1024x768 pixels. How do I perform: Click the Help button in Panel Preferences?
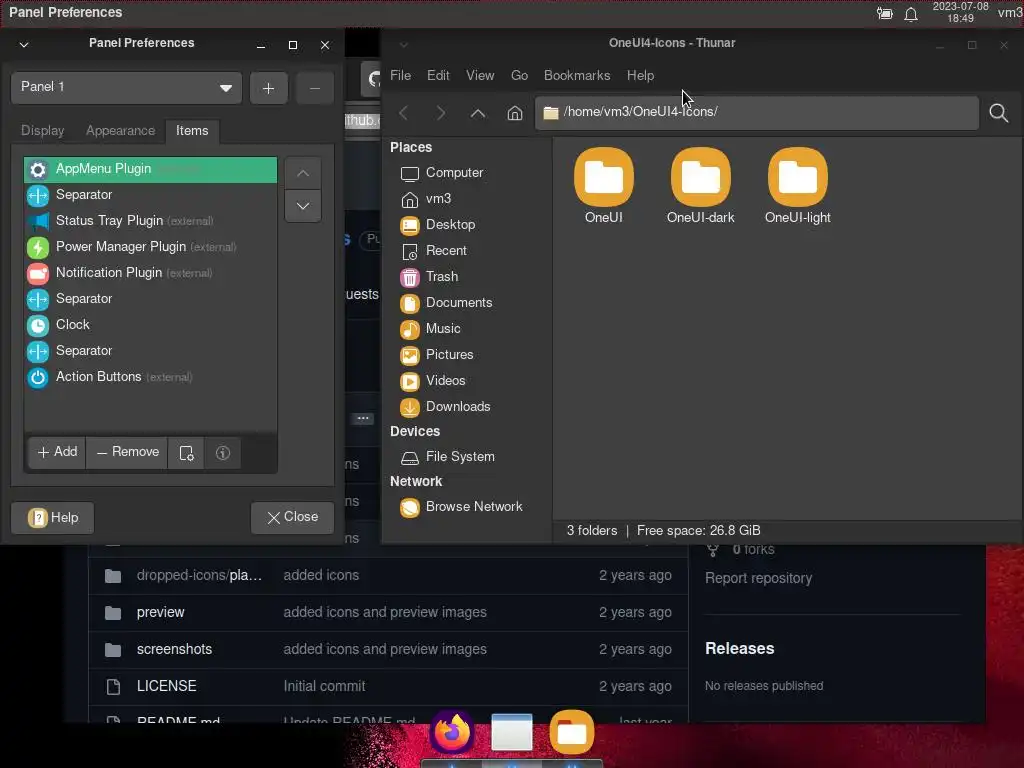(53, 518)
